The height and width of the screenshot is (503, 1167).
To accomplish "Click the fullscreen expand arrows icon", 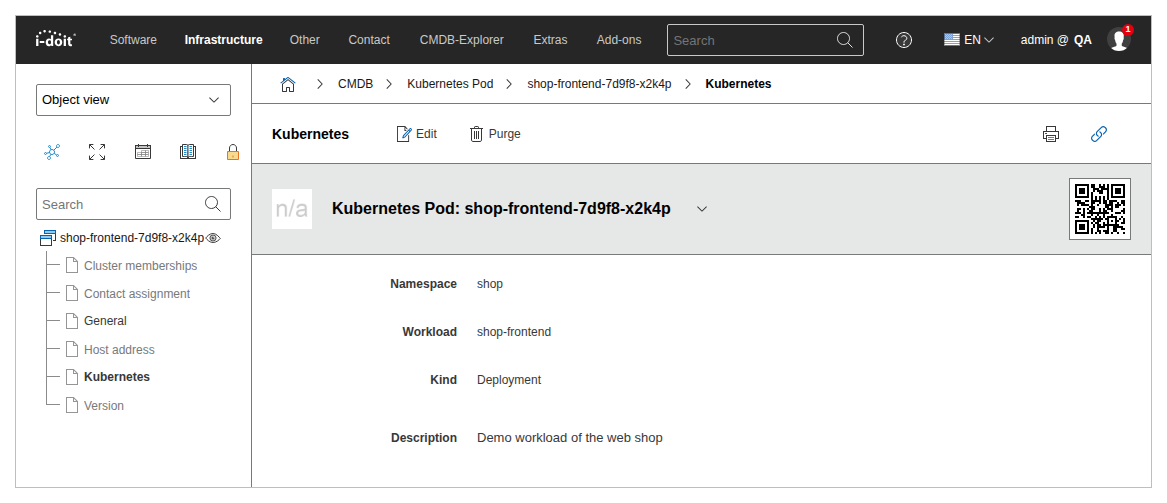I will [x=97, y=152].
